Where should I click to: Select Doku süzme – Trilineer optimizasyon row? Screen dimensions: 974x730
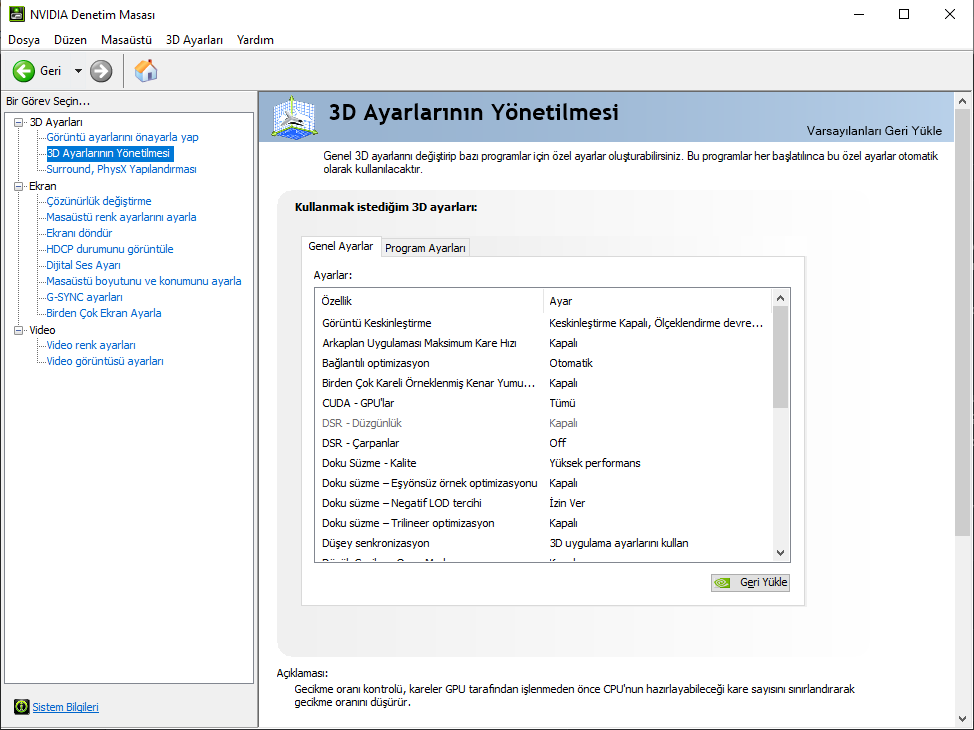[x=544, y=523]
